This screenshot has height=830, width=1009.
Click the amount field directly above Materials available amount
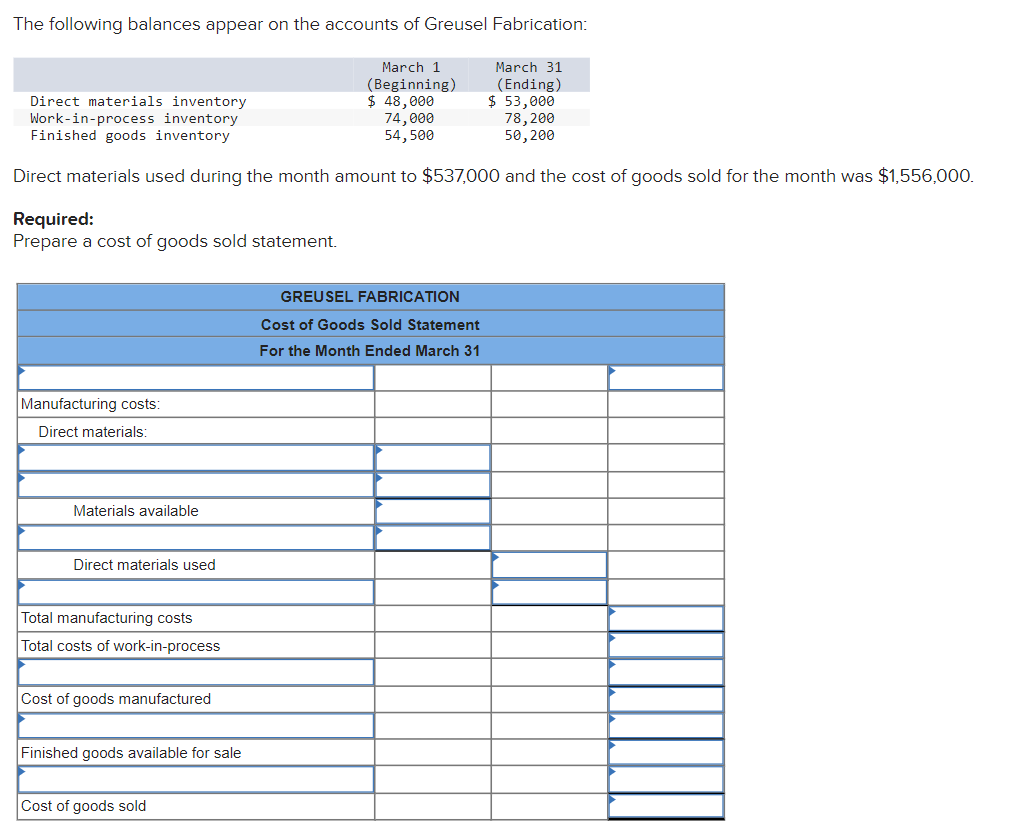[x=432, y=484]
